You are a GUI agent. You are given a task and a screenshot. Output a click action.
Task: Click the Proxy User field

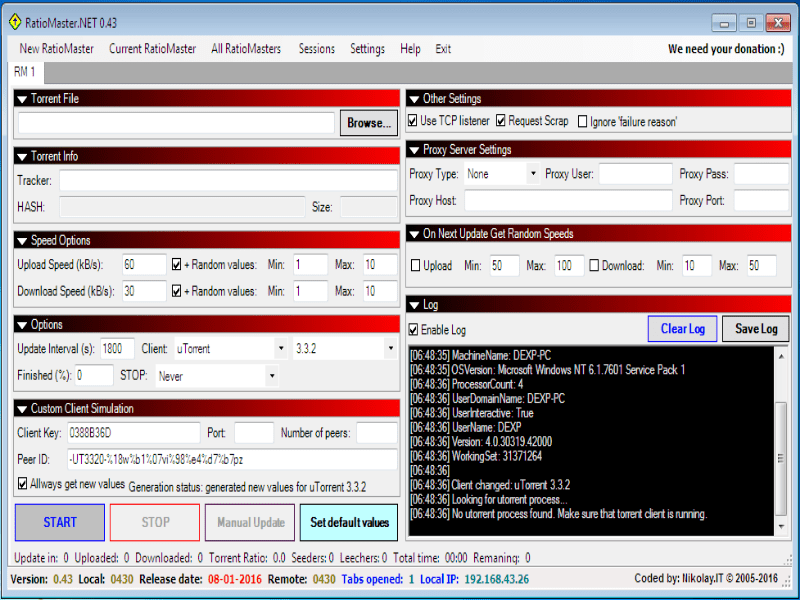[x=635, y=174]
